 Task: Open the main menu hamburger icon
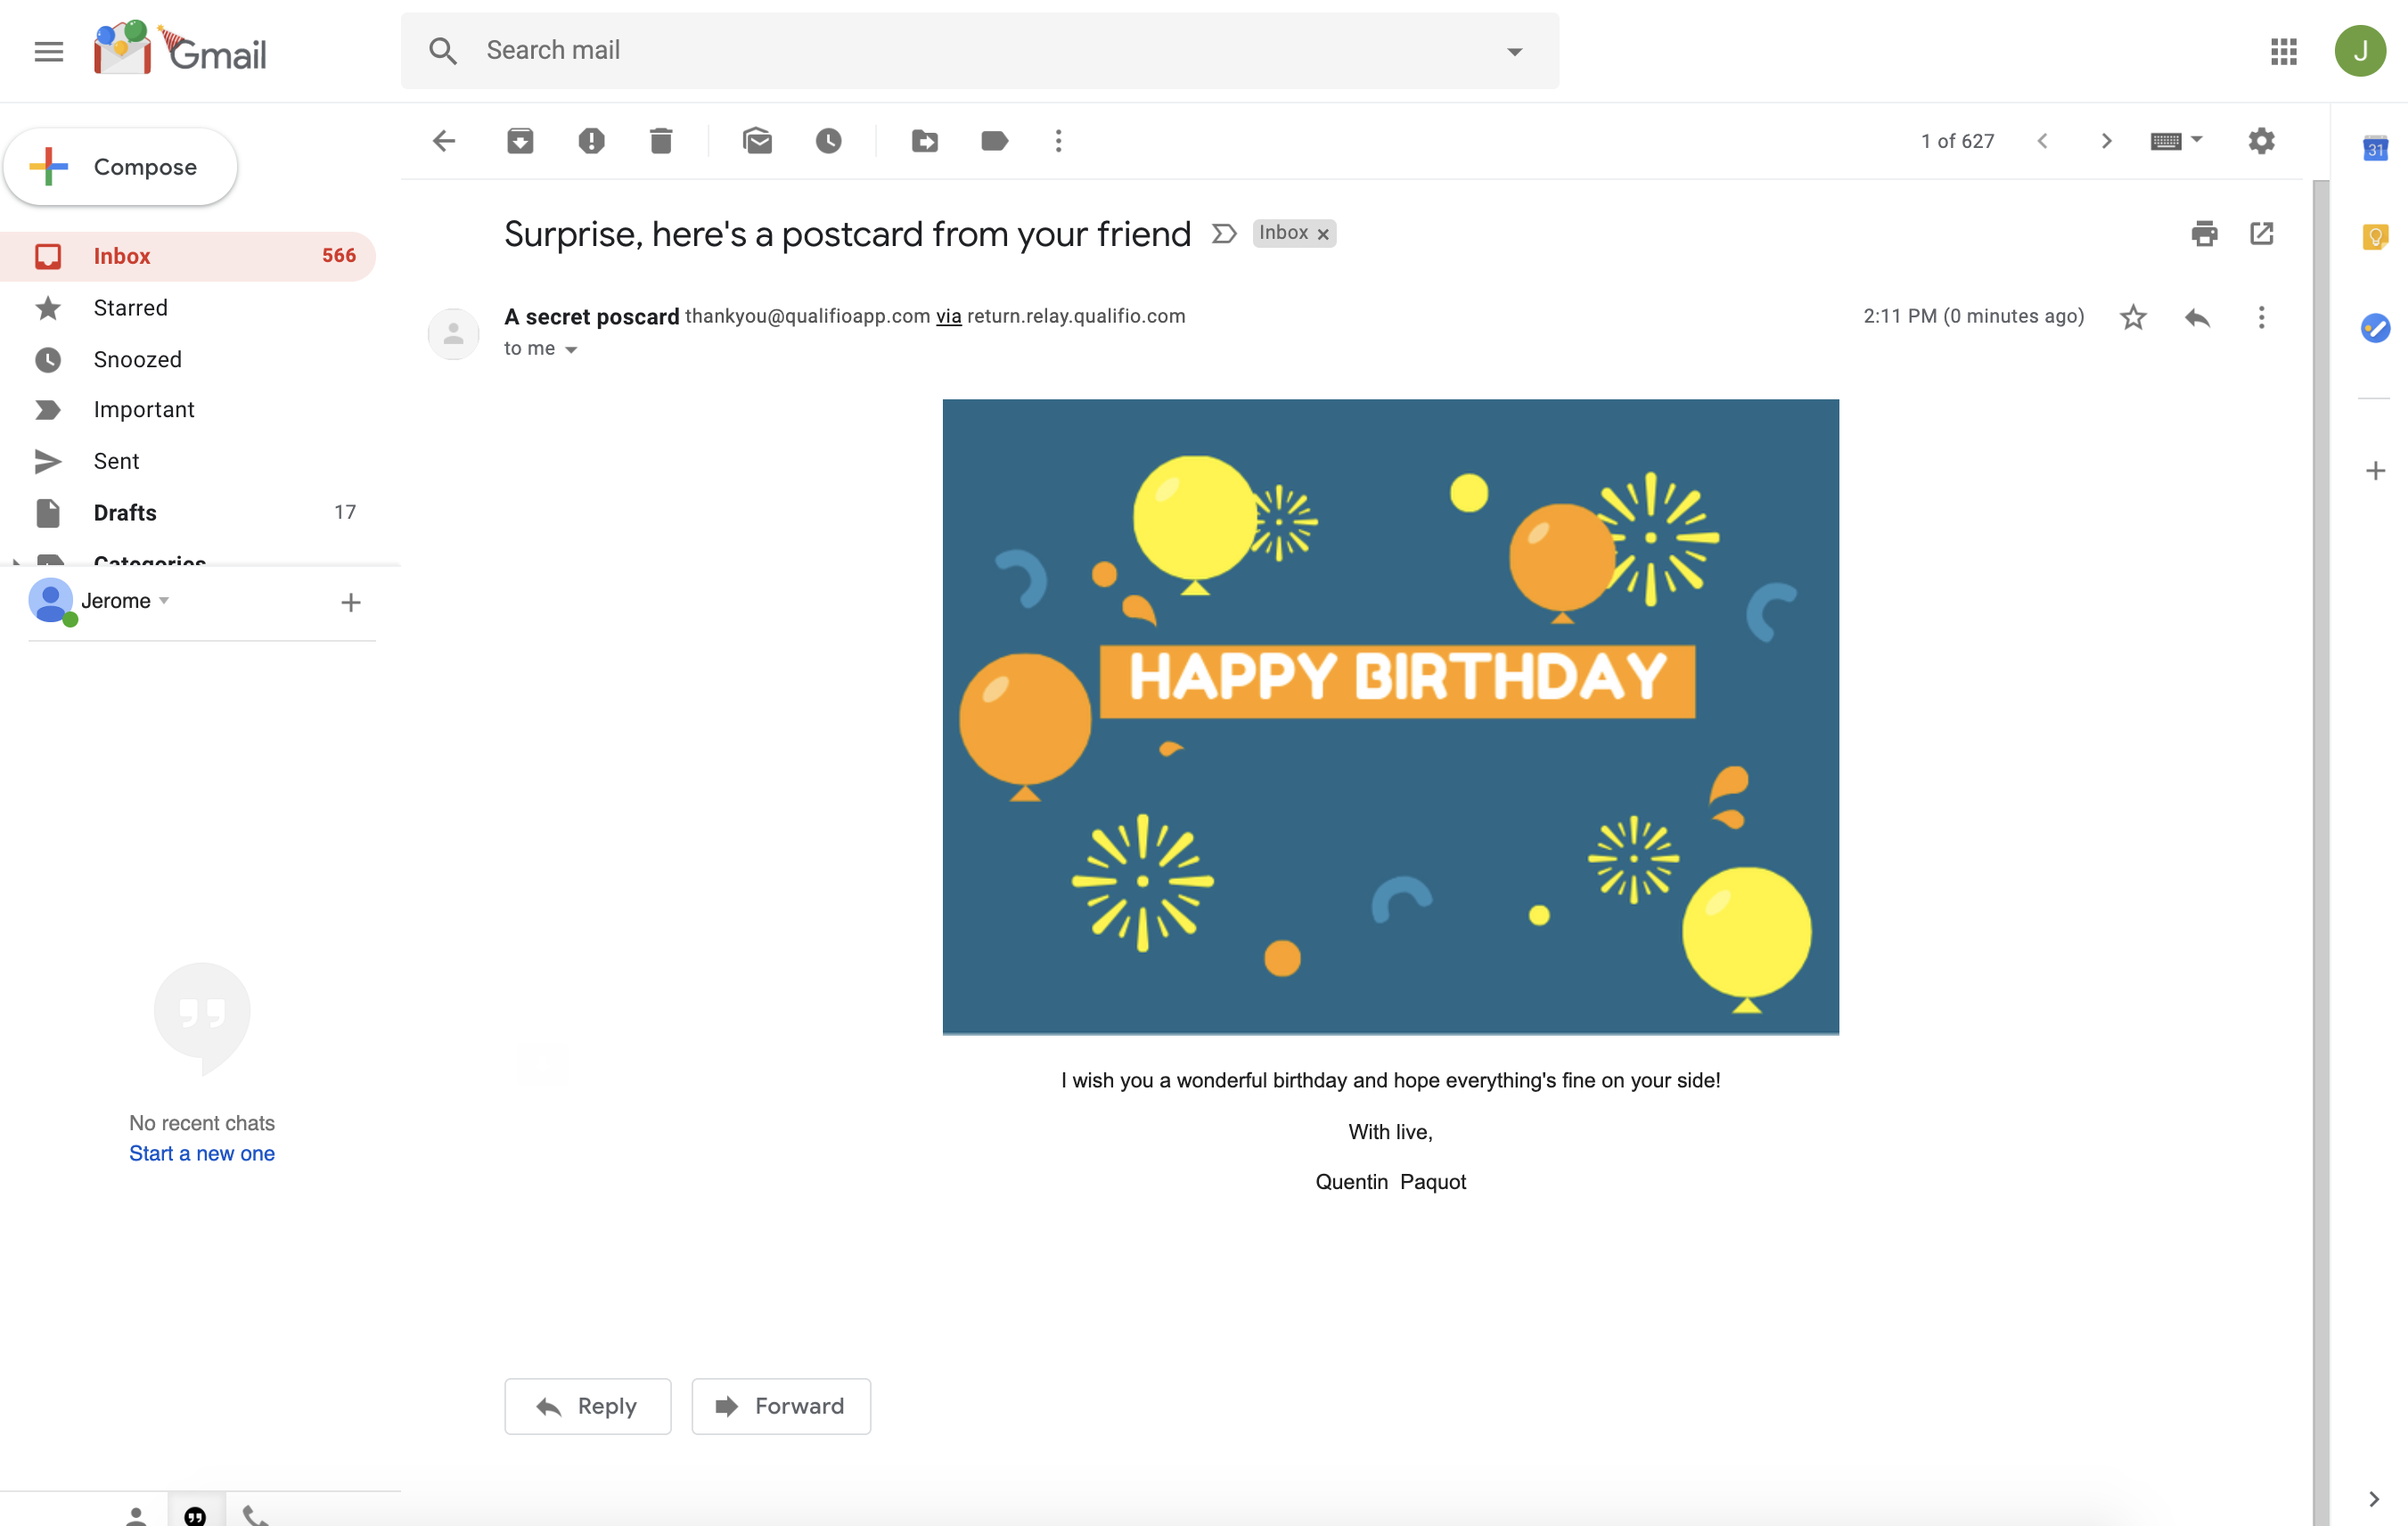(x=48, y=51)
